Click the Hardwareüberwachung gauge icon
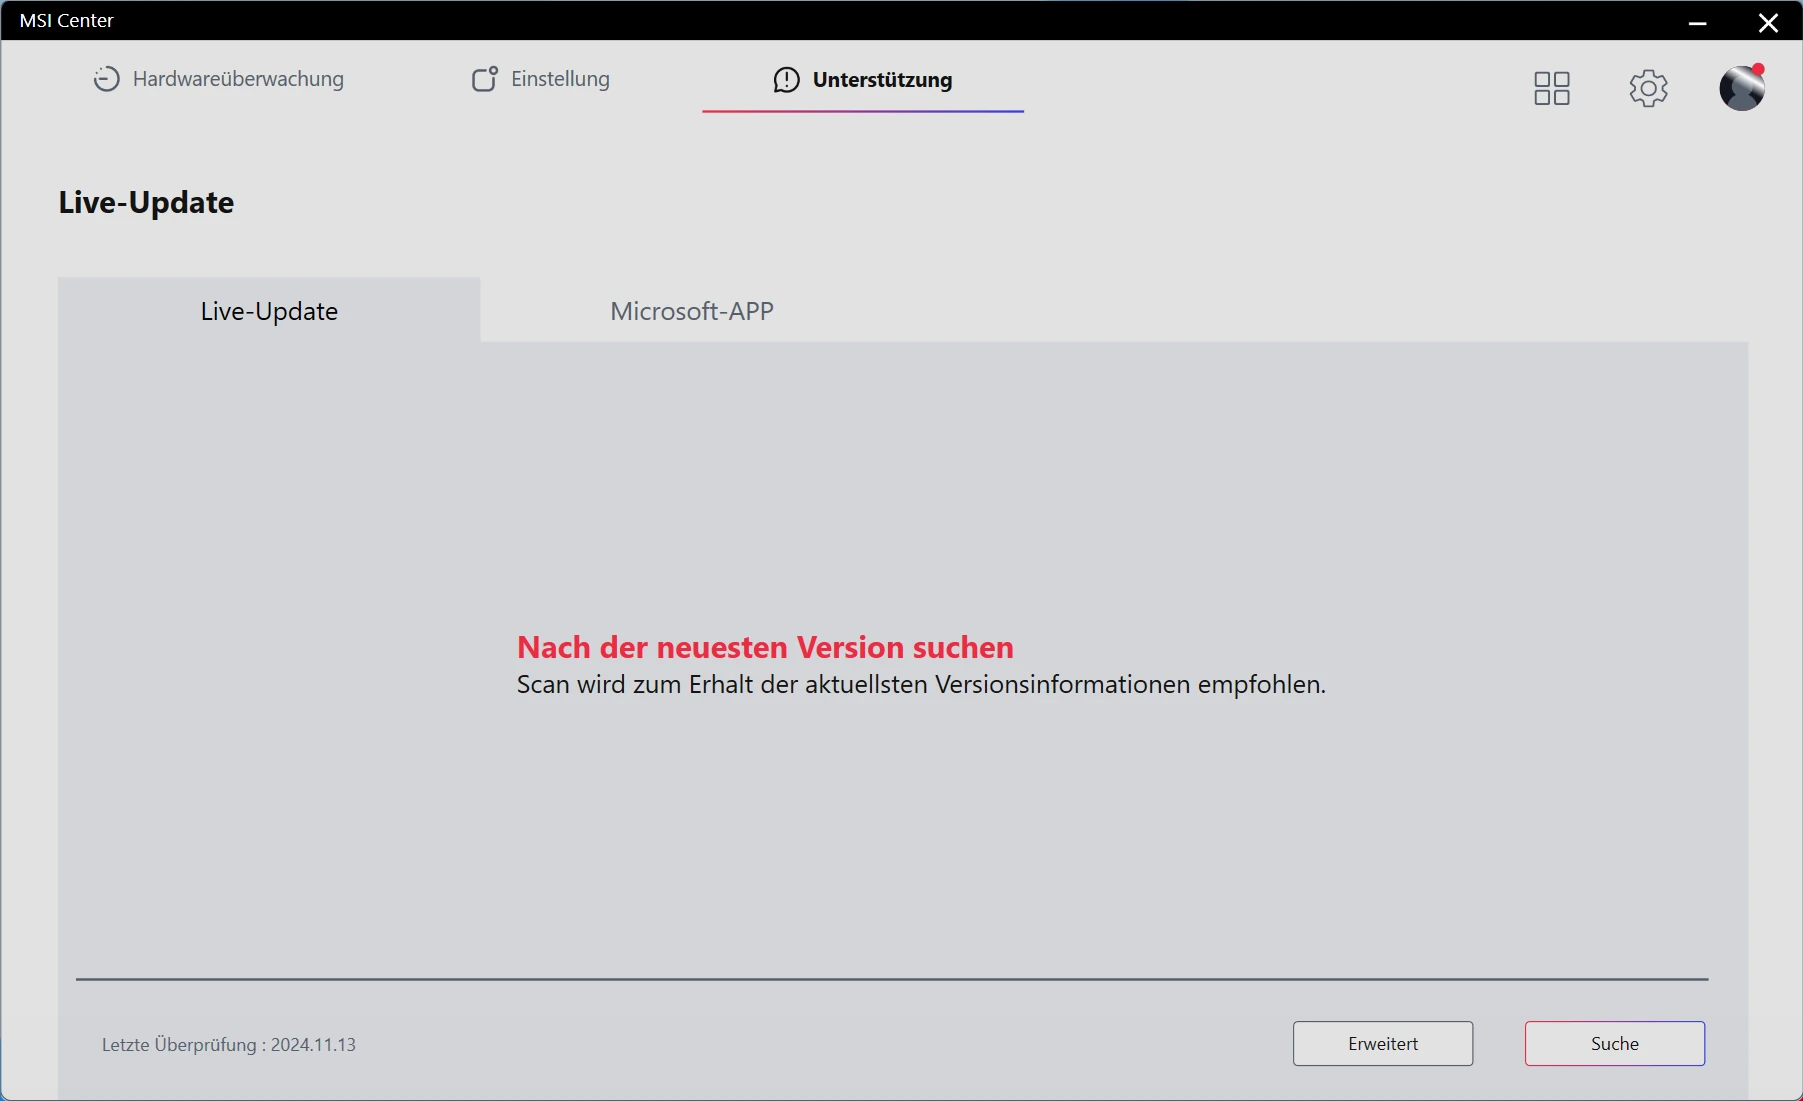 pos(106,79)
